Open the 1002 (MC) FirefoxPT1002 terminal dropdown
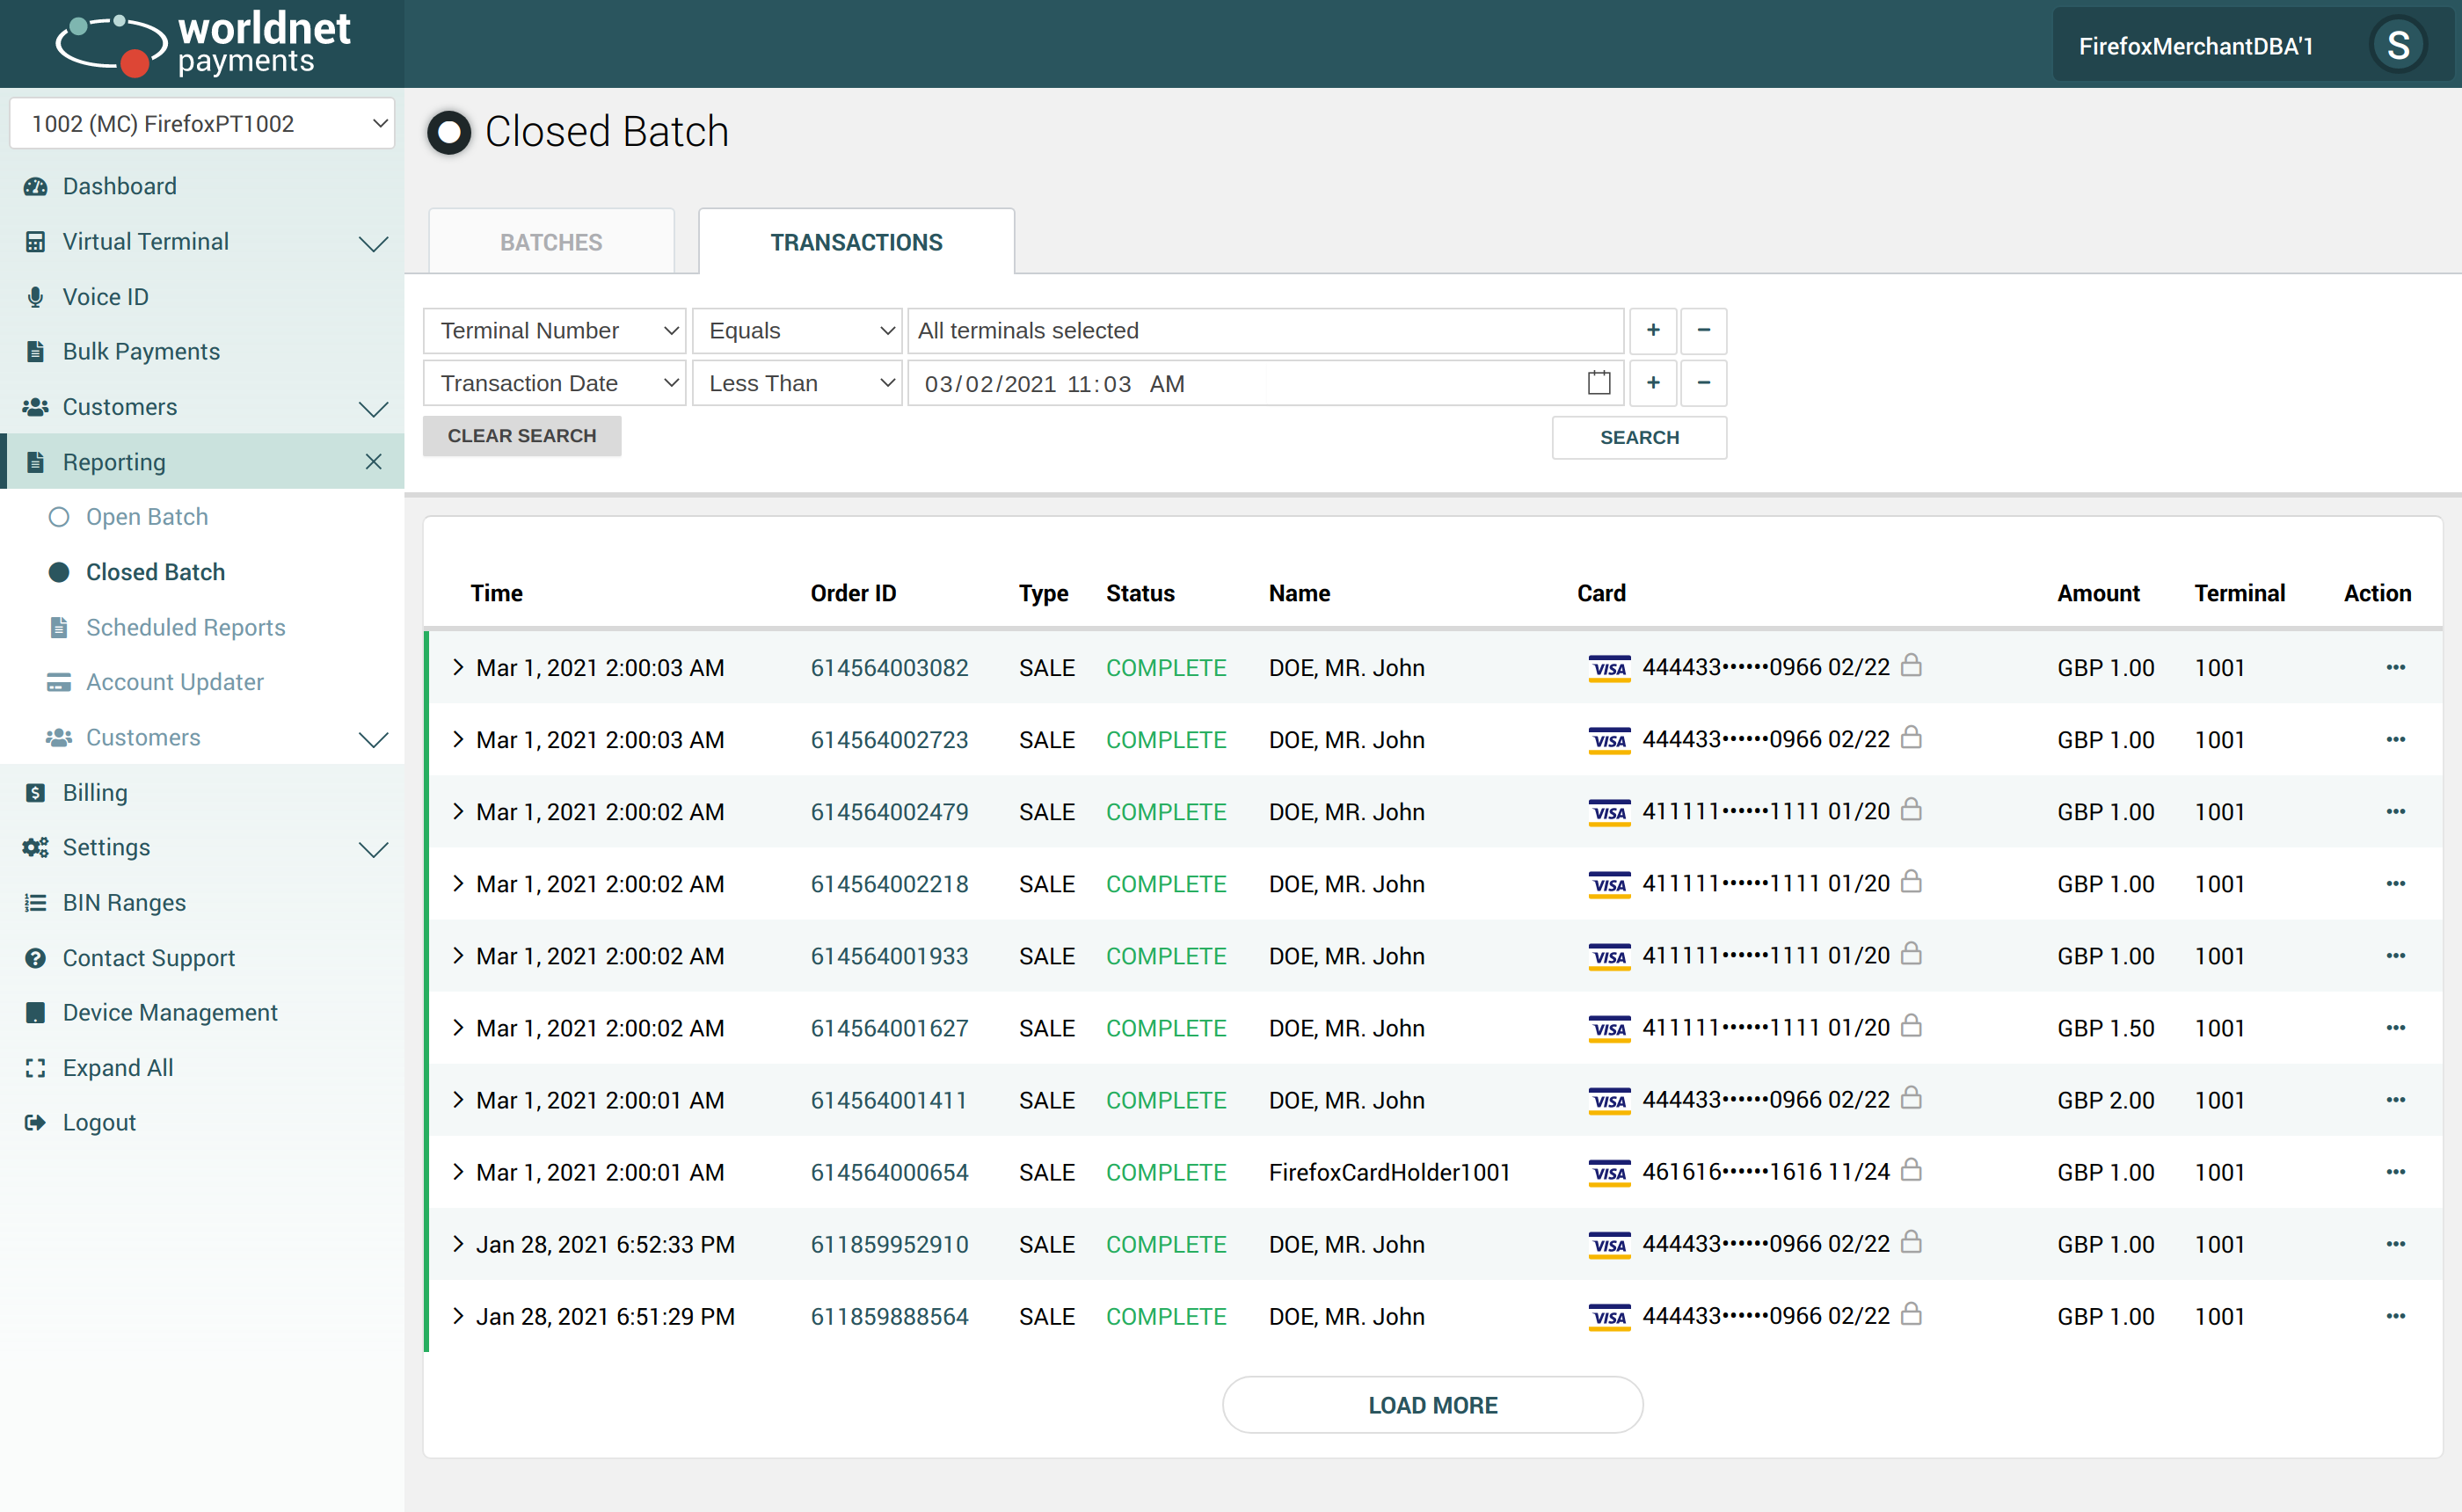Image resolution: width=2462 pixels, height=1512 pixels. click(x=202, y=124)
